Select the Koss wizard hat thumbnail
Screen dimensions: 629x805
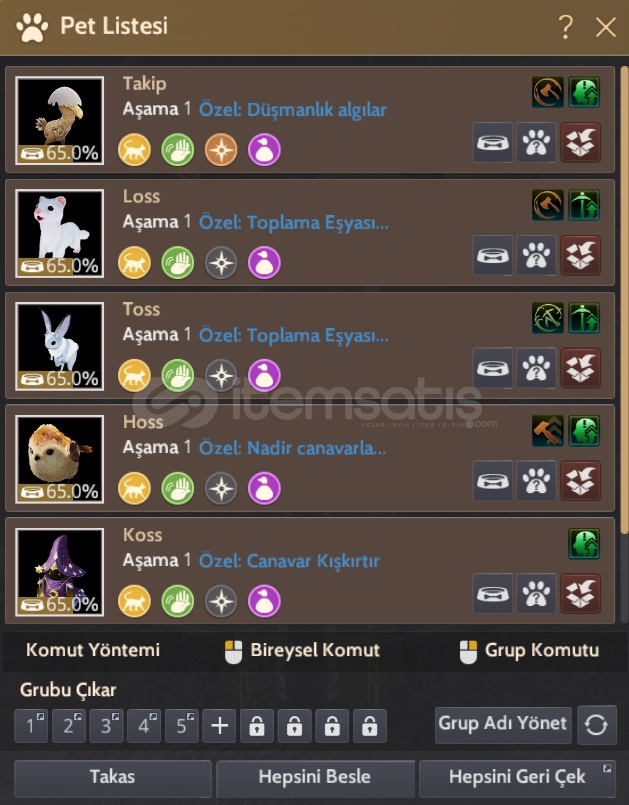click(x=60, y=572)
